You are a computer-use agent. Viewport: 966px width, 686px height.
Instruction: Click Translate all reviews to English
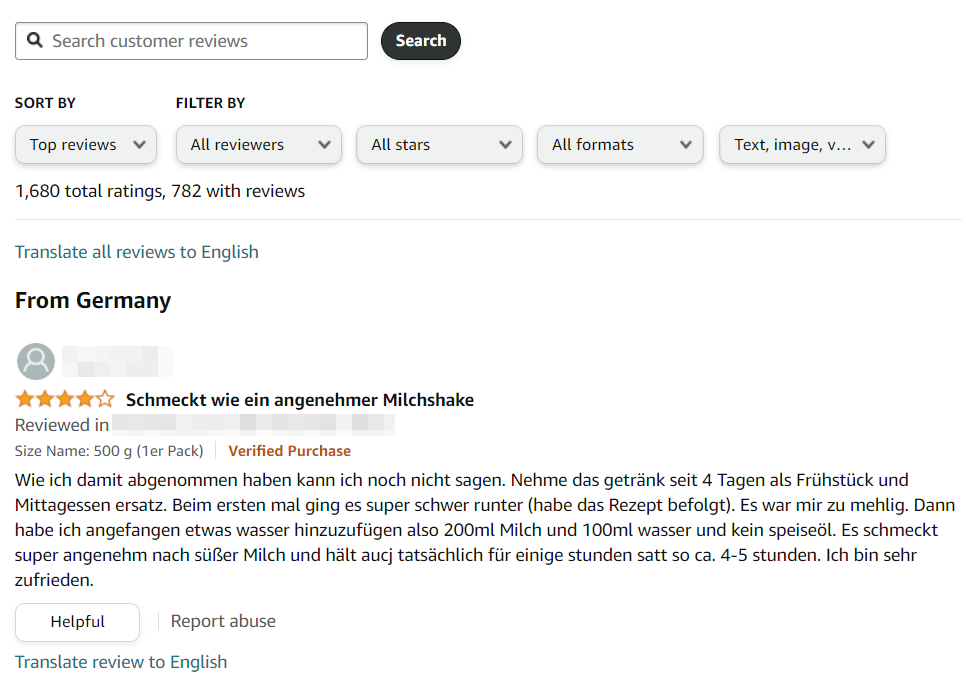tap(137, 252)
